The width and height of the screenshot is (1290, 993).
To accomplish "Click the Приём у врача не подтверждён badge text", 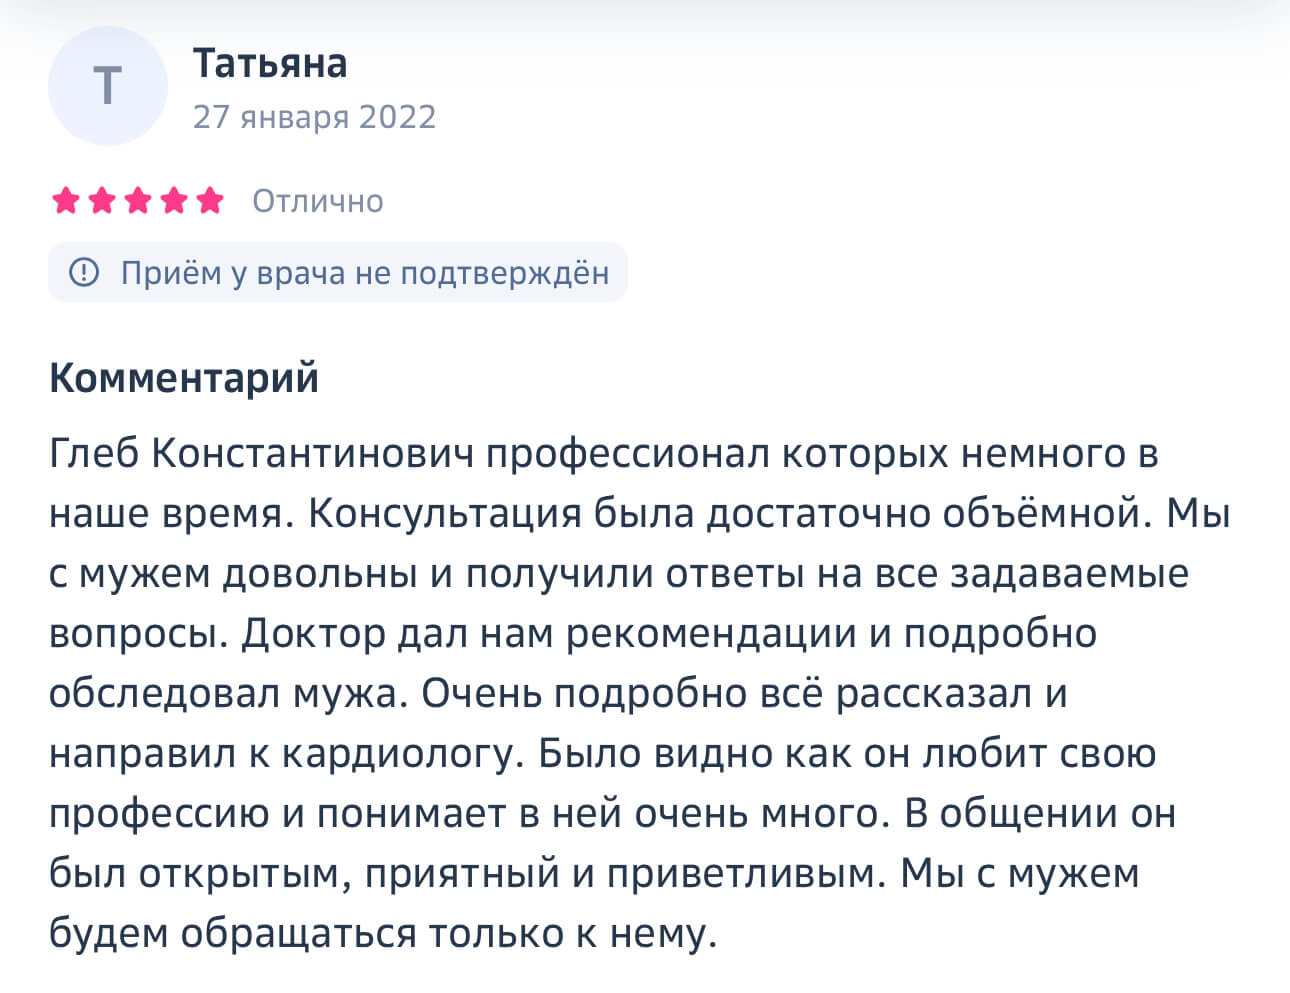I will pos(364,272).
